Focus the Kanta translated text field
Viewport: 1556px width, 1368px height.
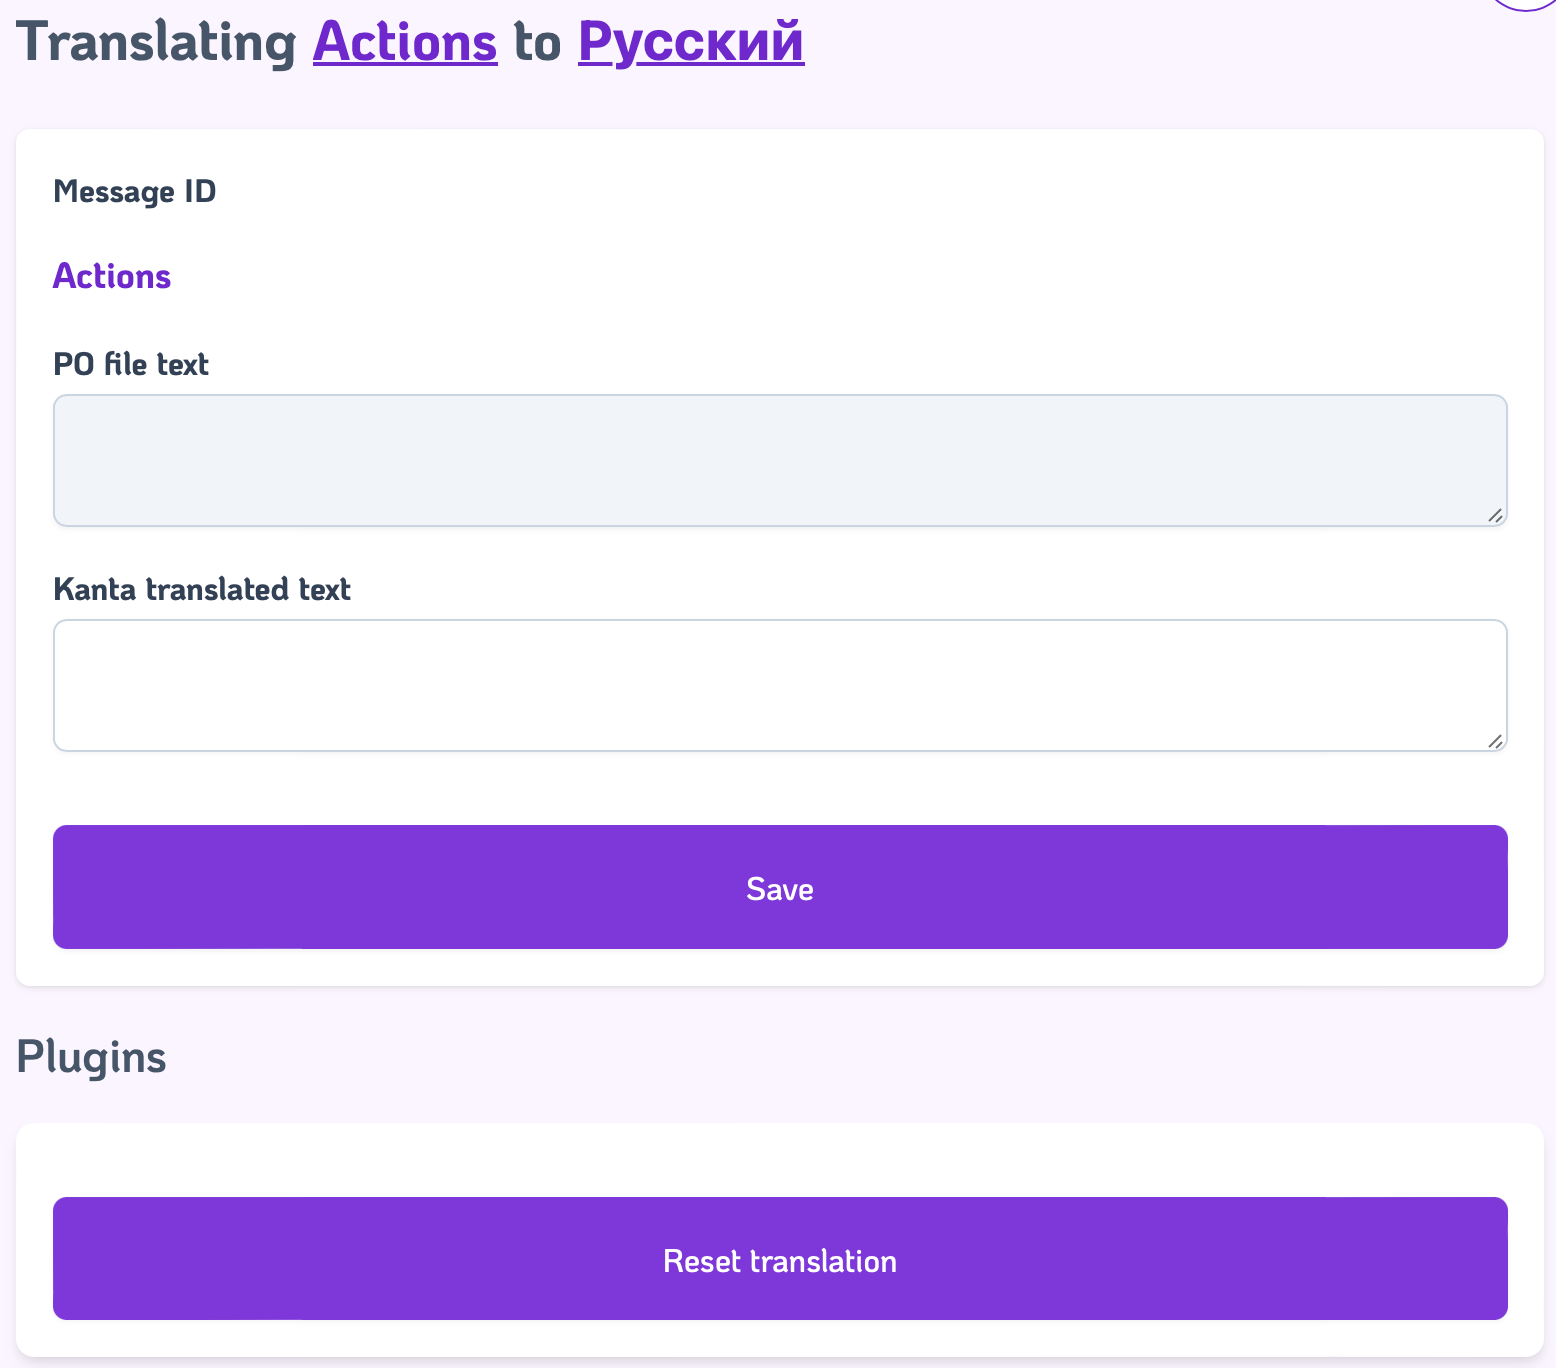[779, 685]
